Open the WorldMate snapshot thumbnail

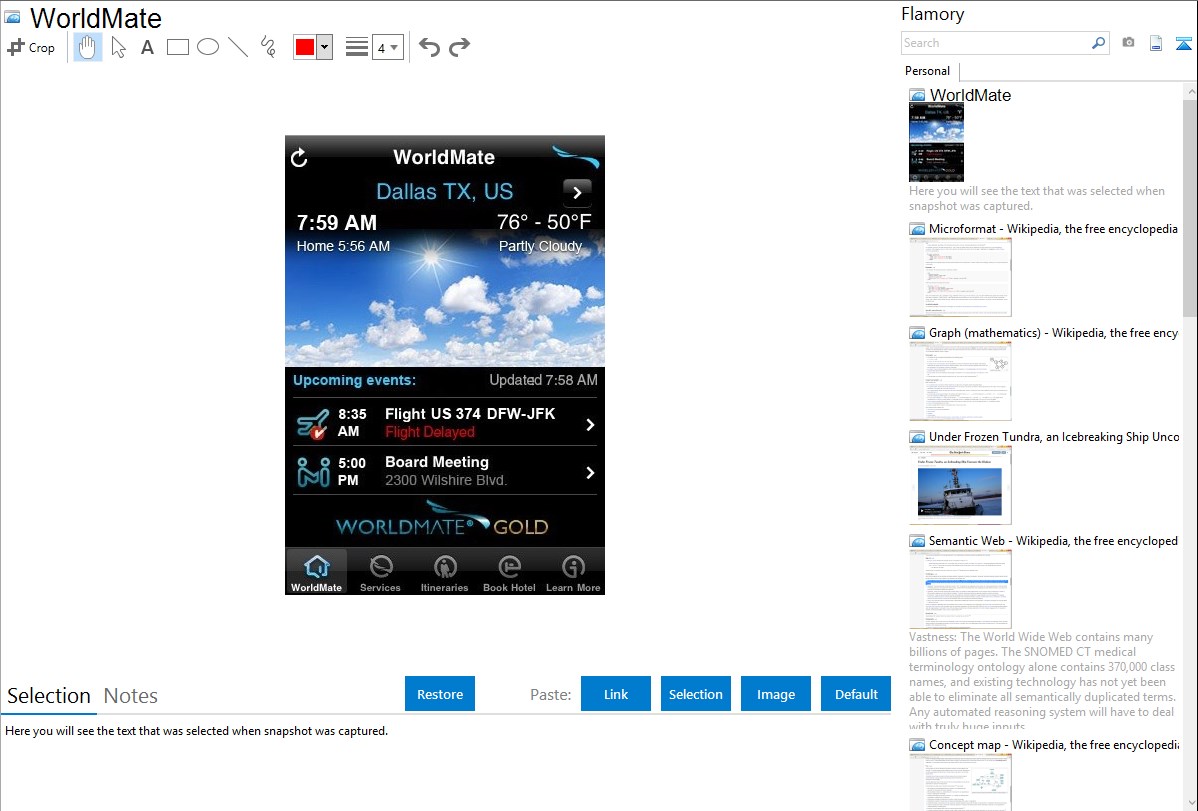936,143
